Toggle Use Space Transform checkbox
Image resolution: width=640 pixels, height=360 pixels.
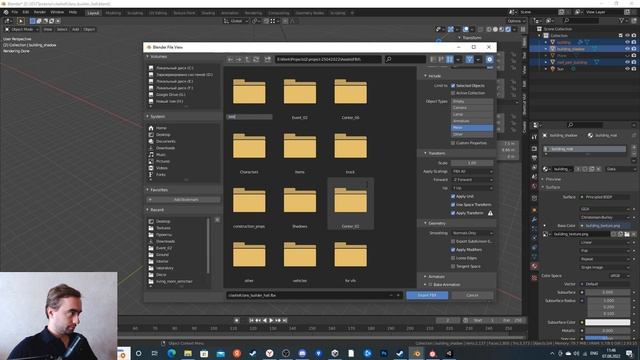pyautogui.click(x=453, y=204)
